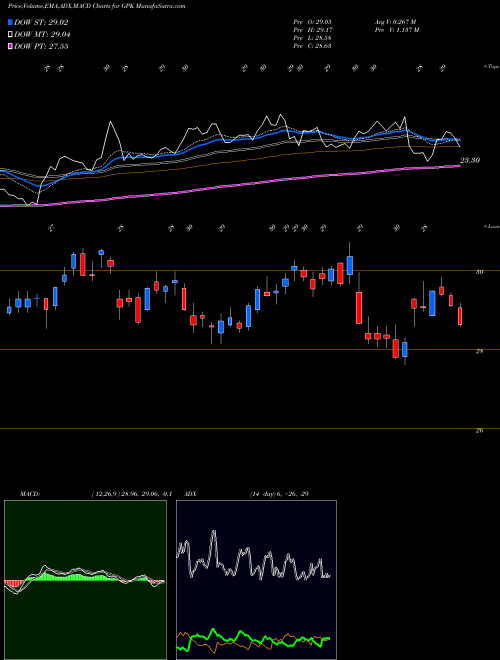Select the 'DOW ST: 29.02' legend text
The width and height of the screenshot is (500, 660).
point(41,22)
